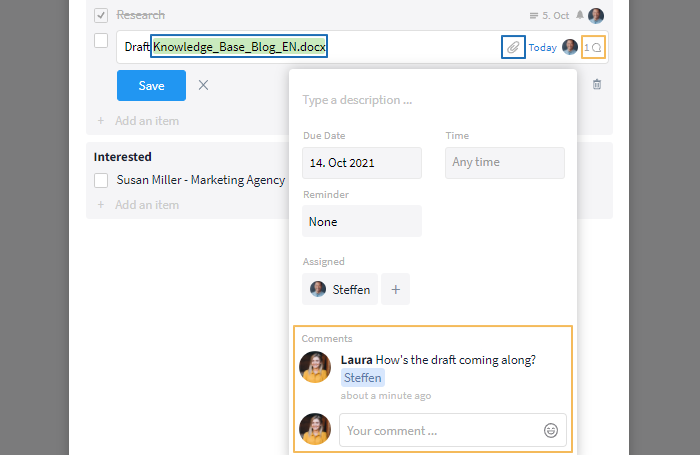Open the Due Date picker showing 14. Oct 2021
700x455 pixels.
[362, 162]
